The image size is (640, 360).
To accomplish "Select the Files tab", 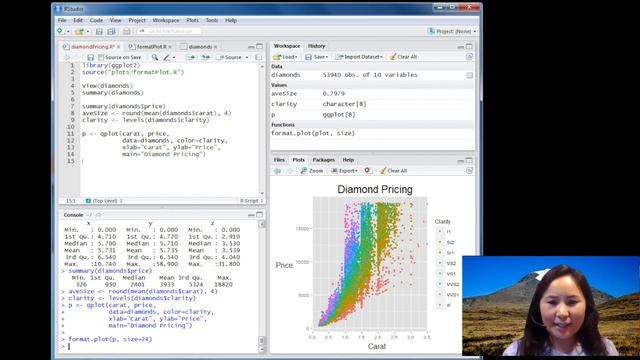I will [x=279, y=160].
